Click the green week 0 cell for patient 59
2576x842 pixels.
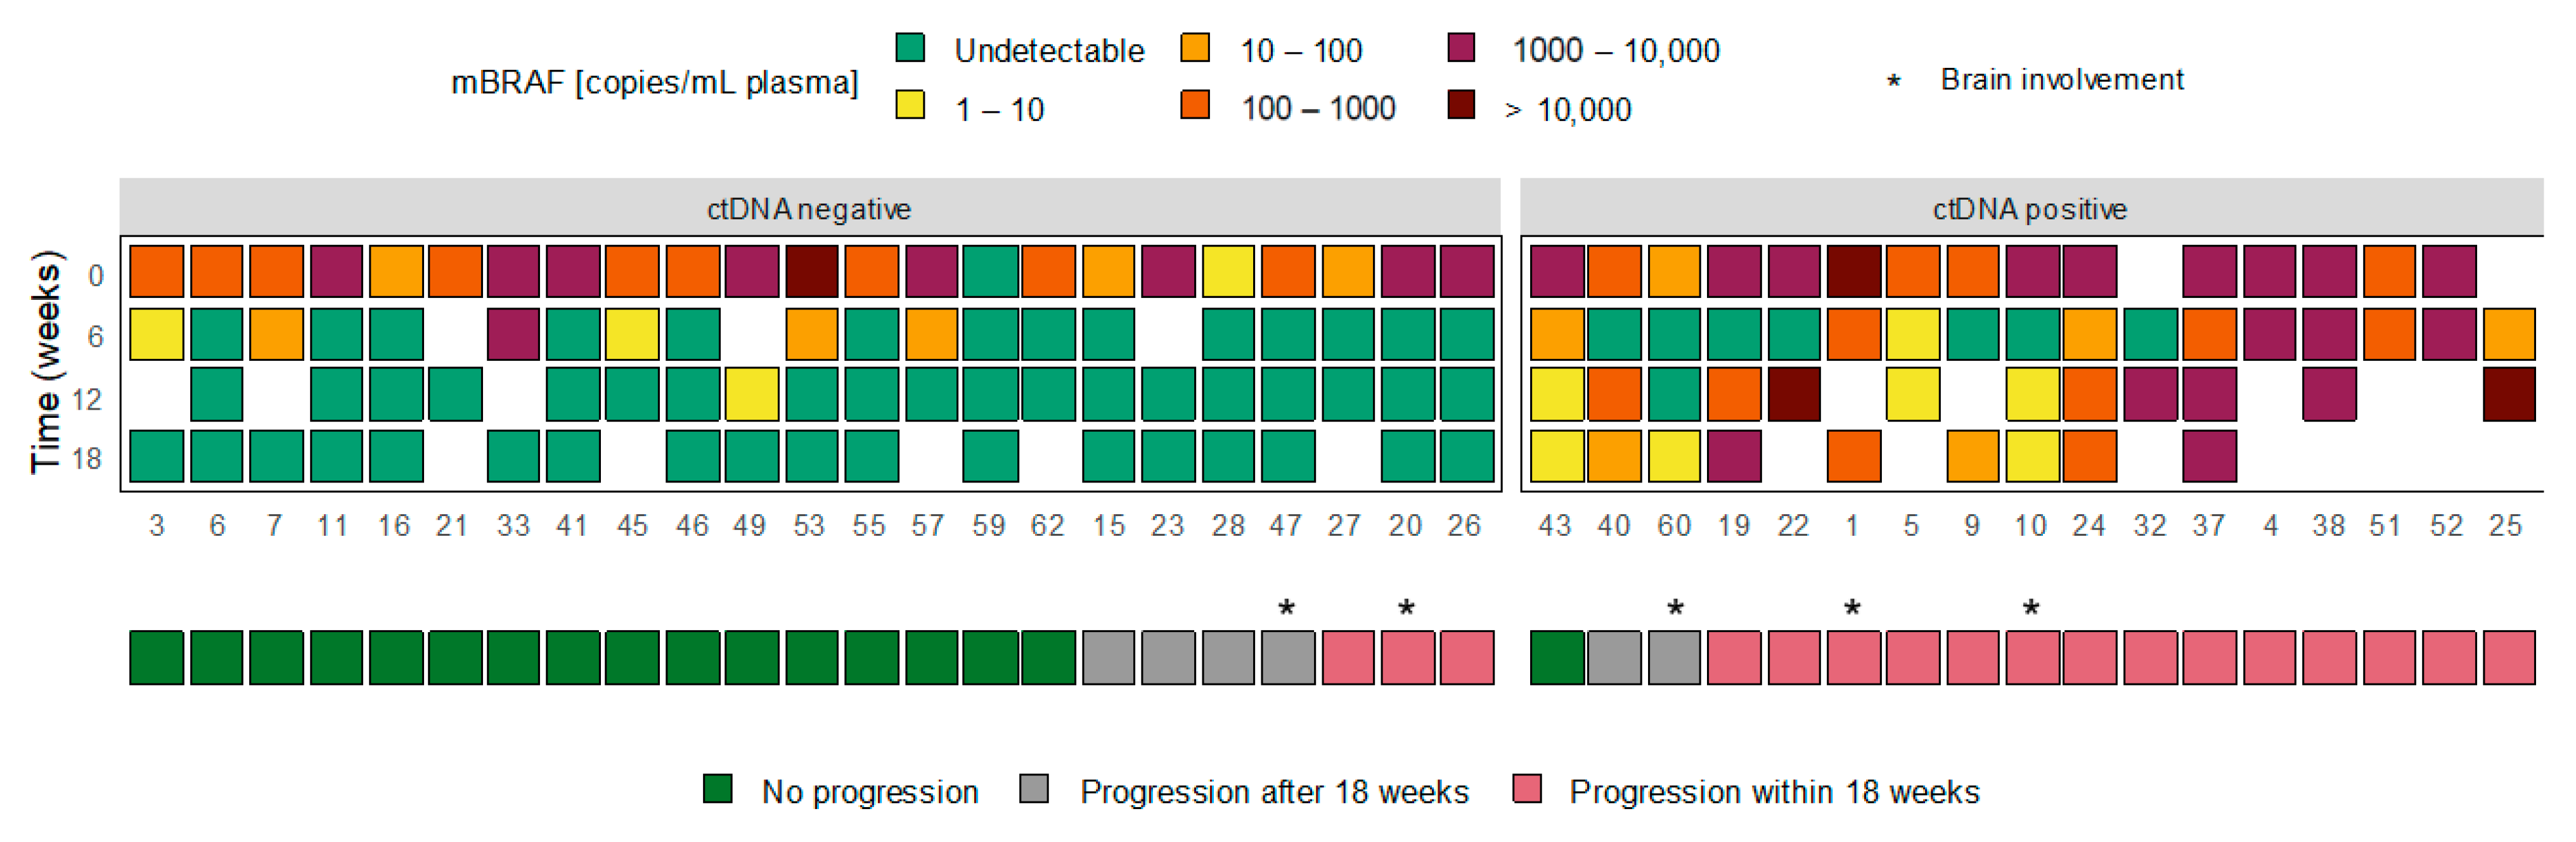point(990,271)
